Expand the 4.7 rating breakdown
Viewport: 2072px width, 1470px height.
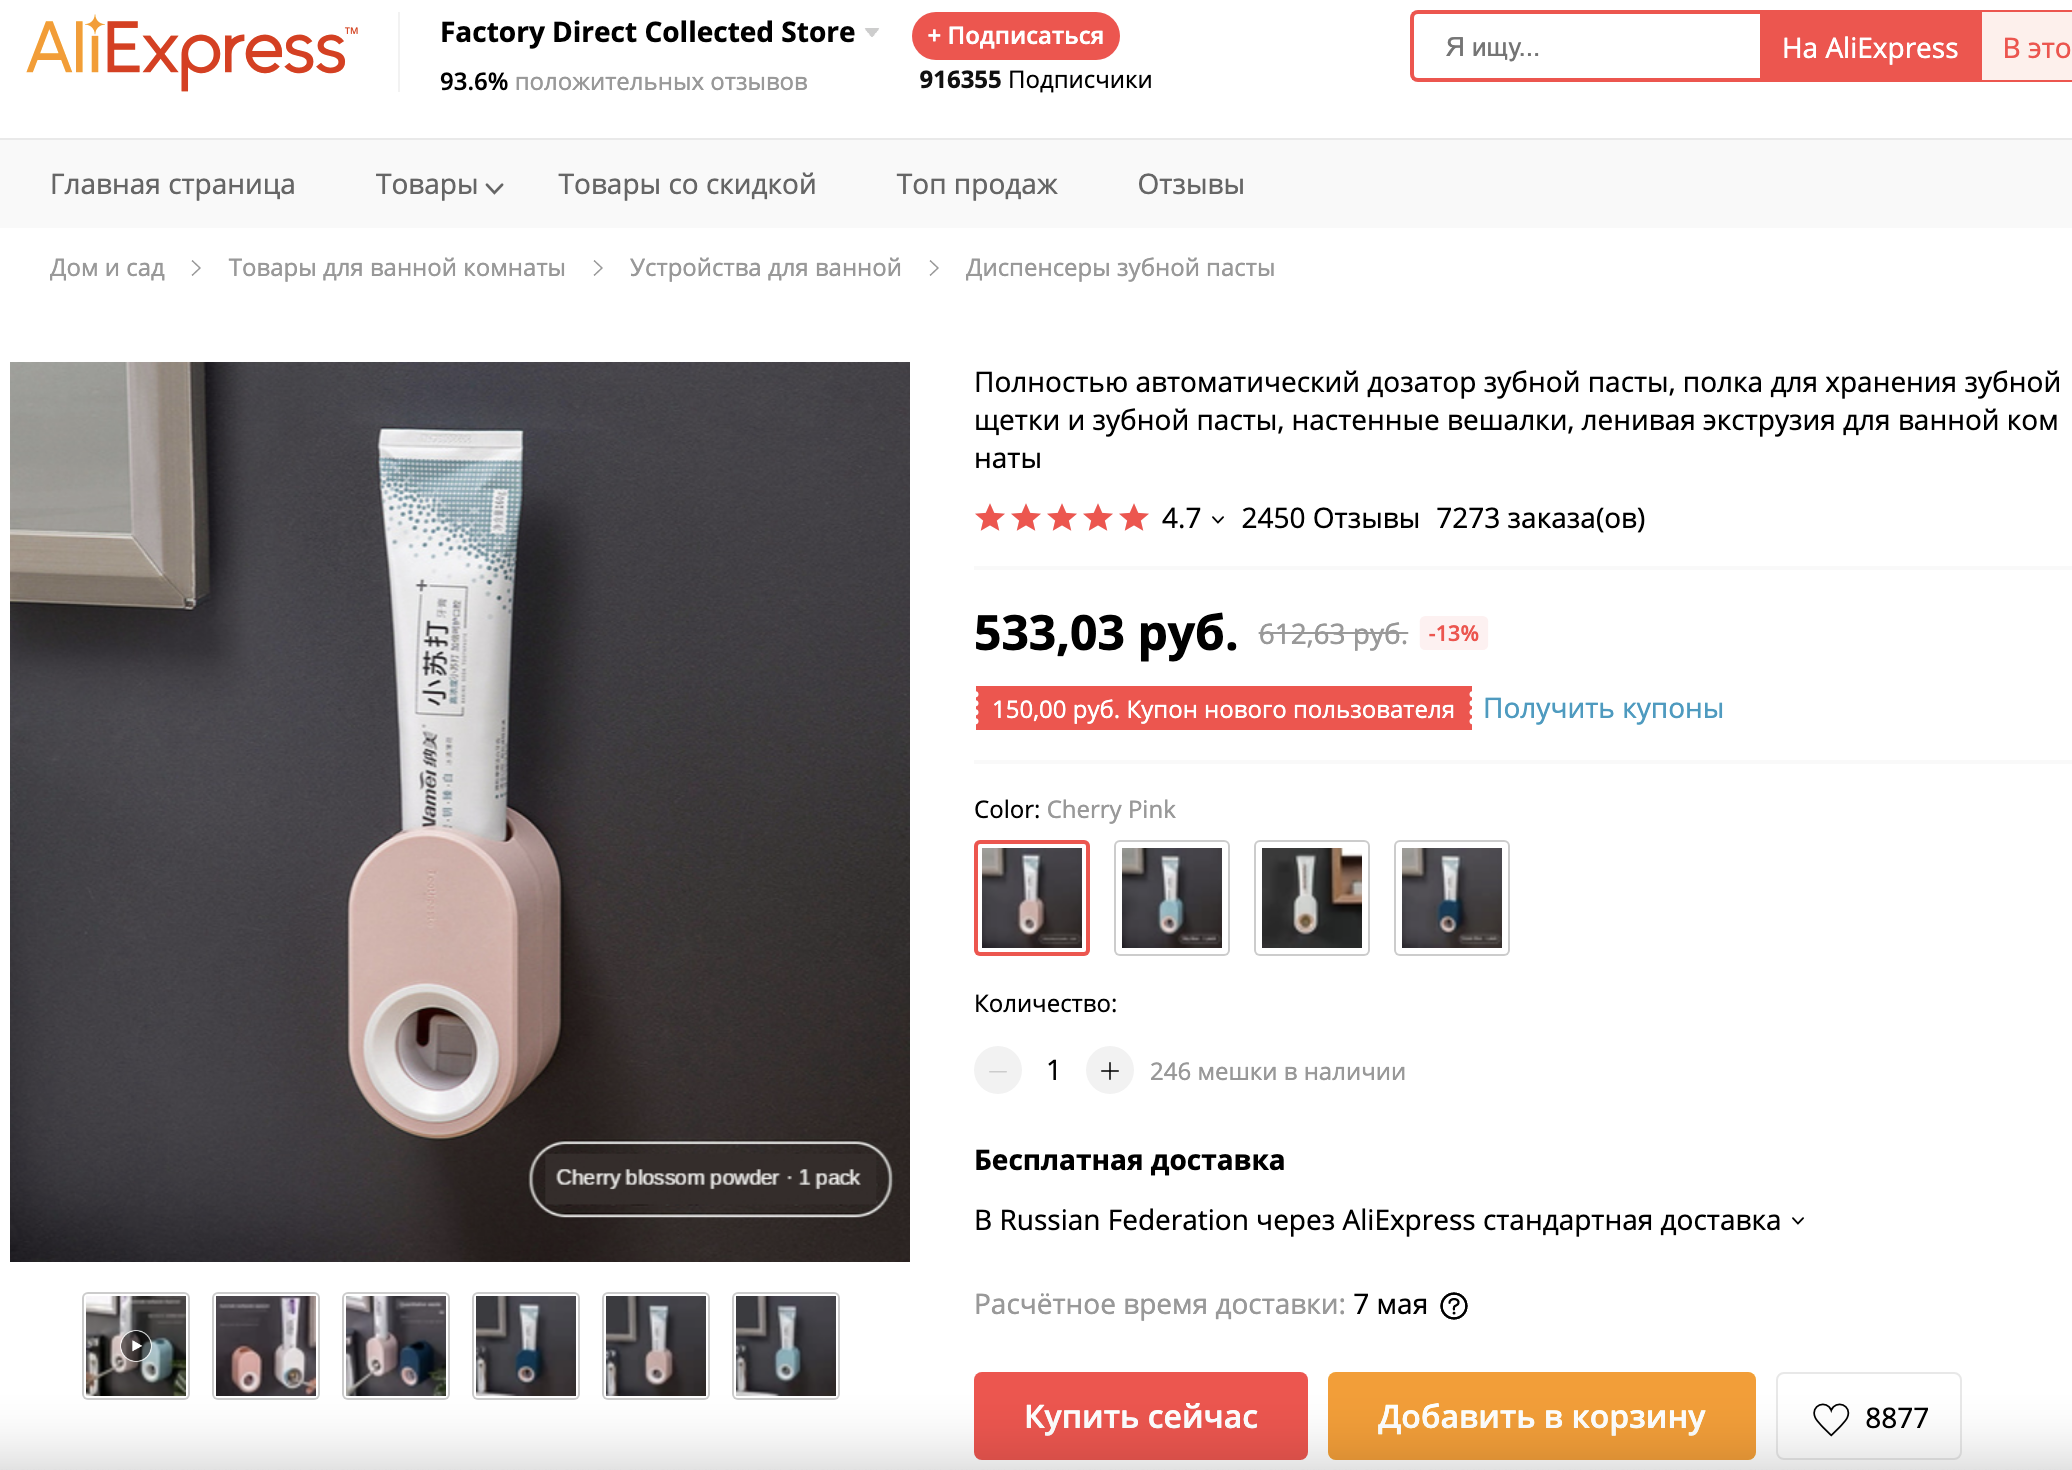[1217, 519]
